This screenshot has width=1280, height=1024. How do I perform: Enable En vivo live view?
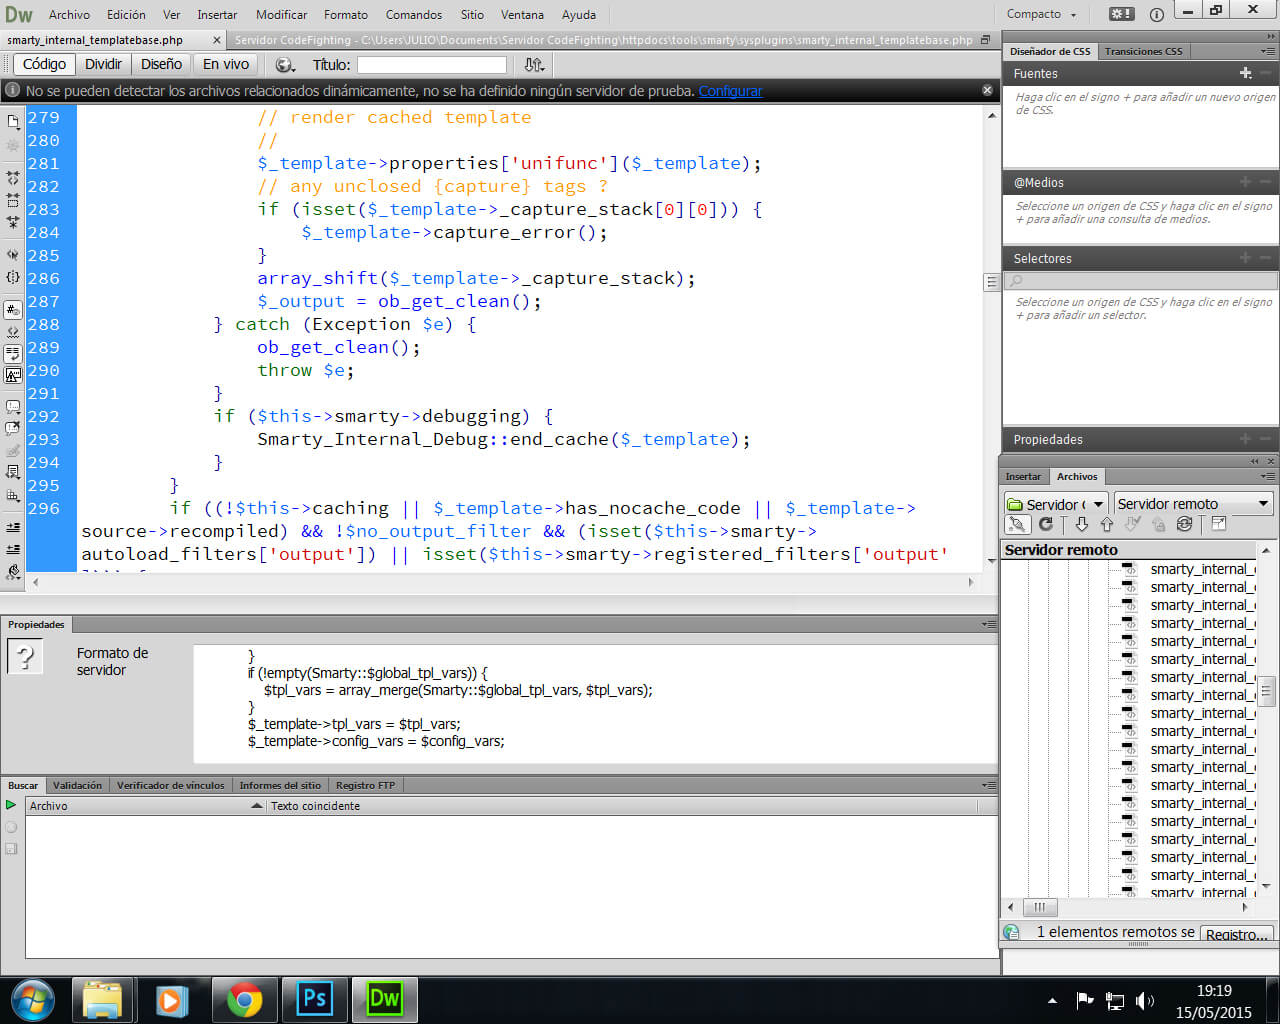click(x=226, y=64)
